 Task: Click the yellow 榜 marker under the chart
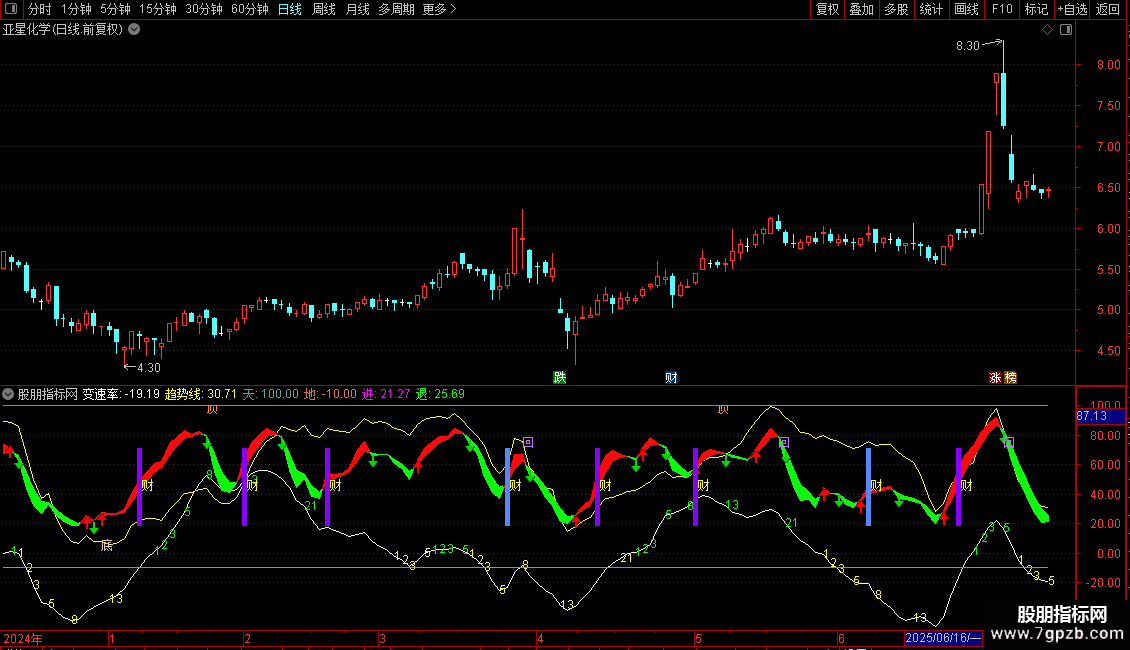point(1010,378)
